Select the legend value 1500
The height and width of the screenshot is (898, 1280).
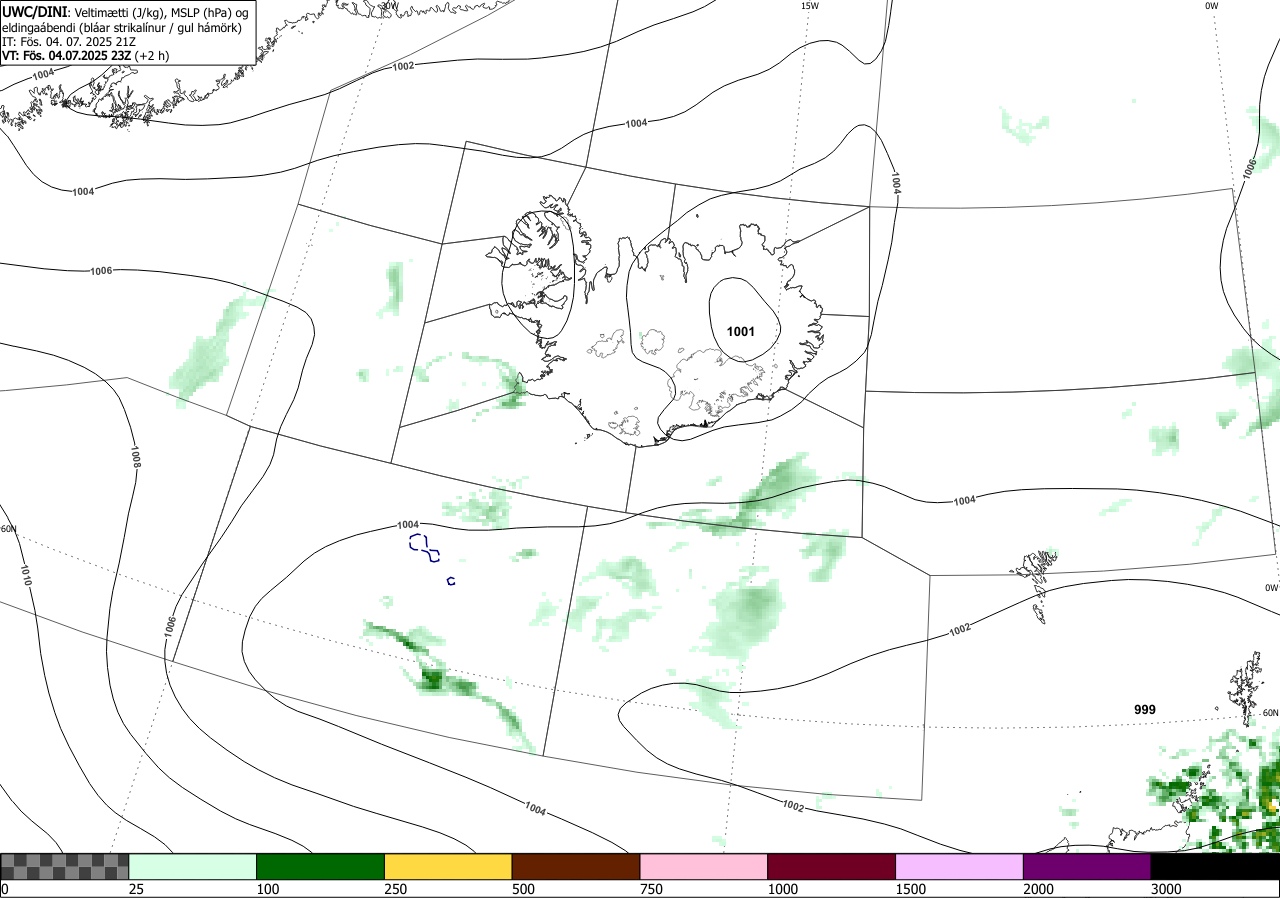pos(911,889)
